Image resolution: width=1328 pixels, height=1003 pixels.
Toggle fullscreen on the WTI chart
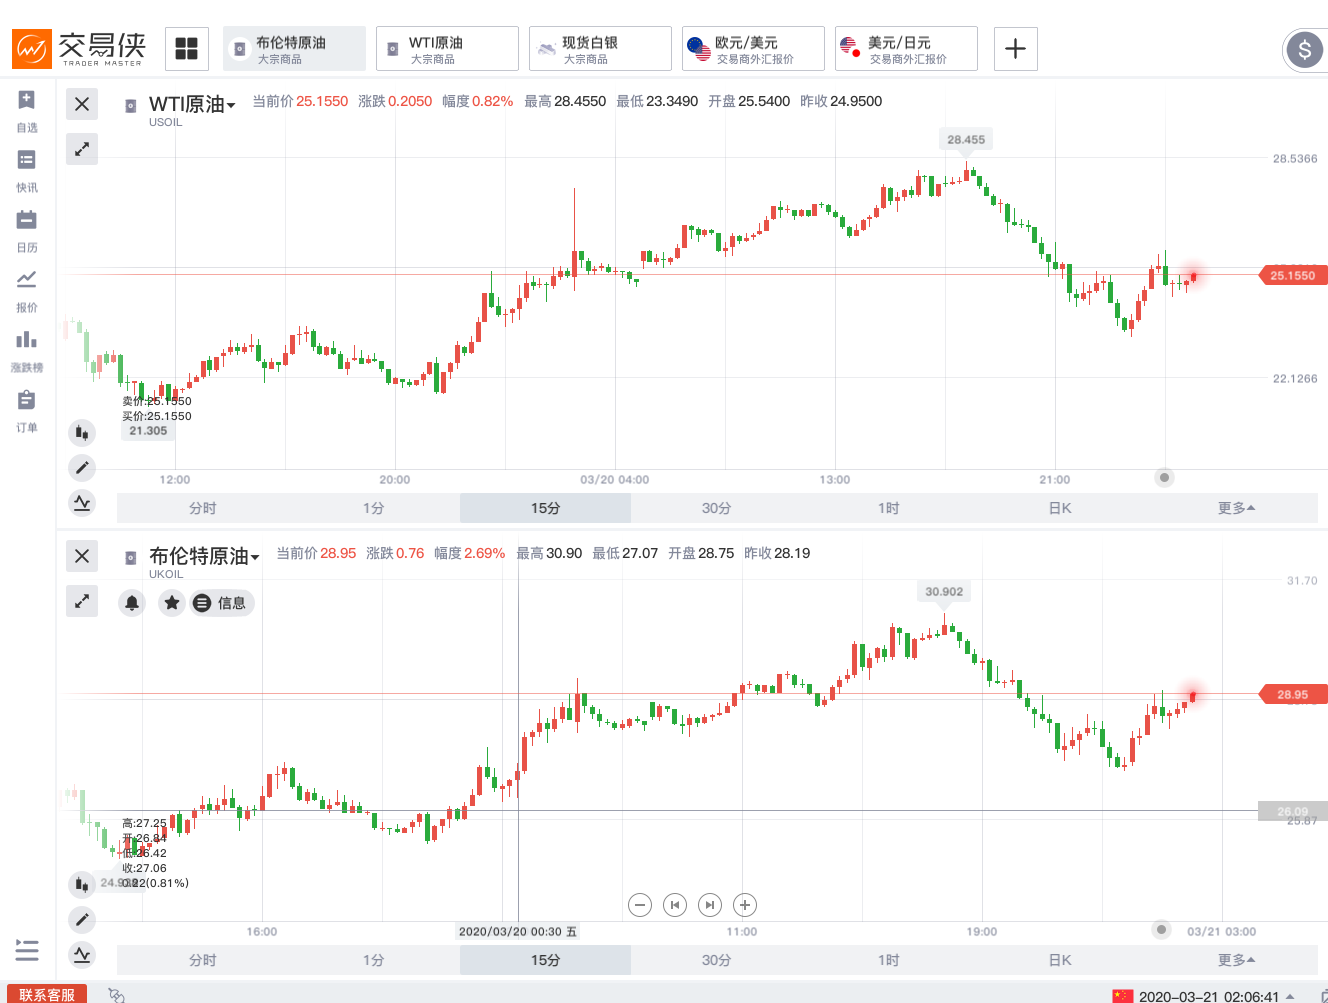point(82,149)
